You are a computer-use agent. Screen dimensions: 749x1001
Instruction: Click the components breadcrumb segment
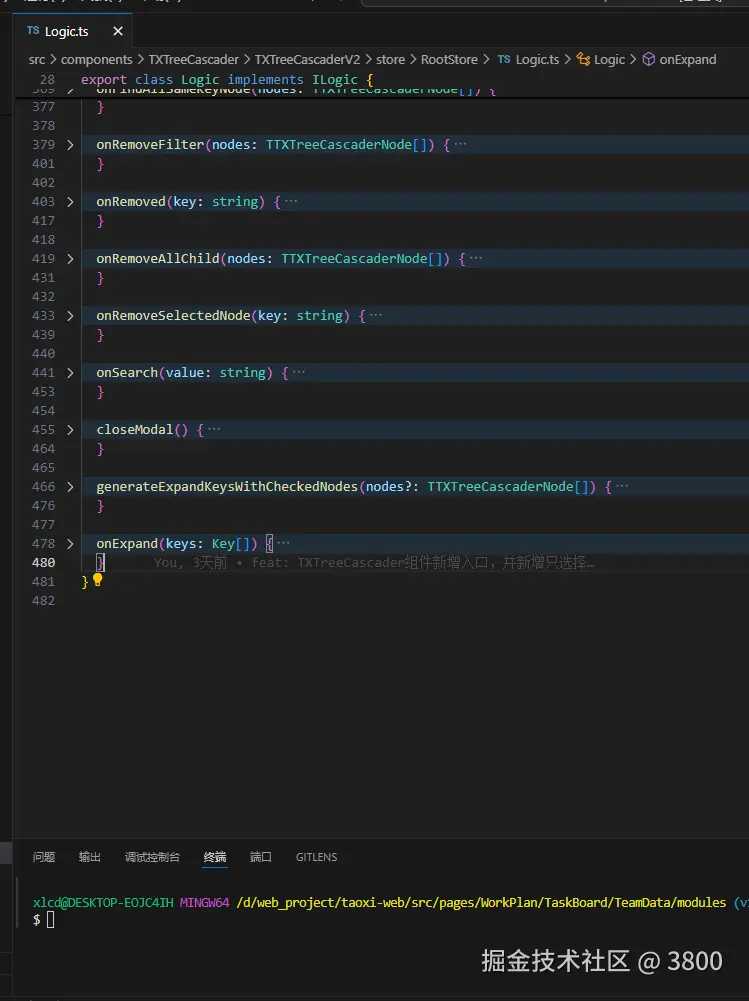[x=96, y=59]
